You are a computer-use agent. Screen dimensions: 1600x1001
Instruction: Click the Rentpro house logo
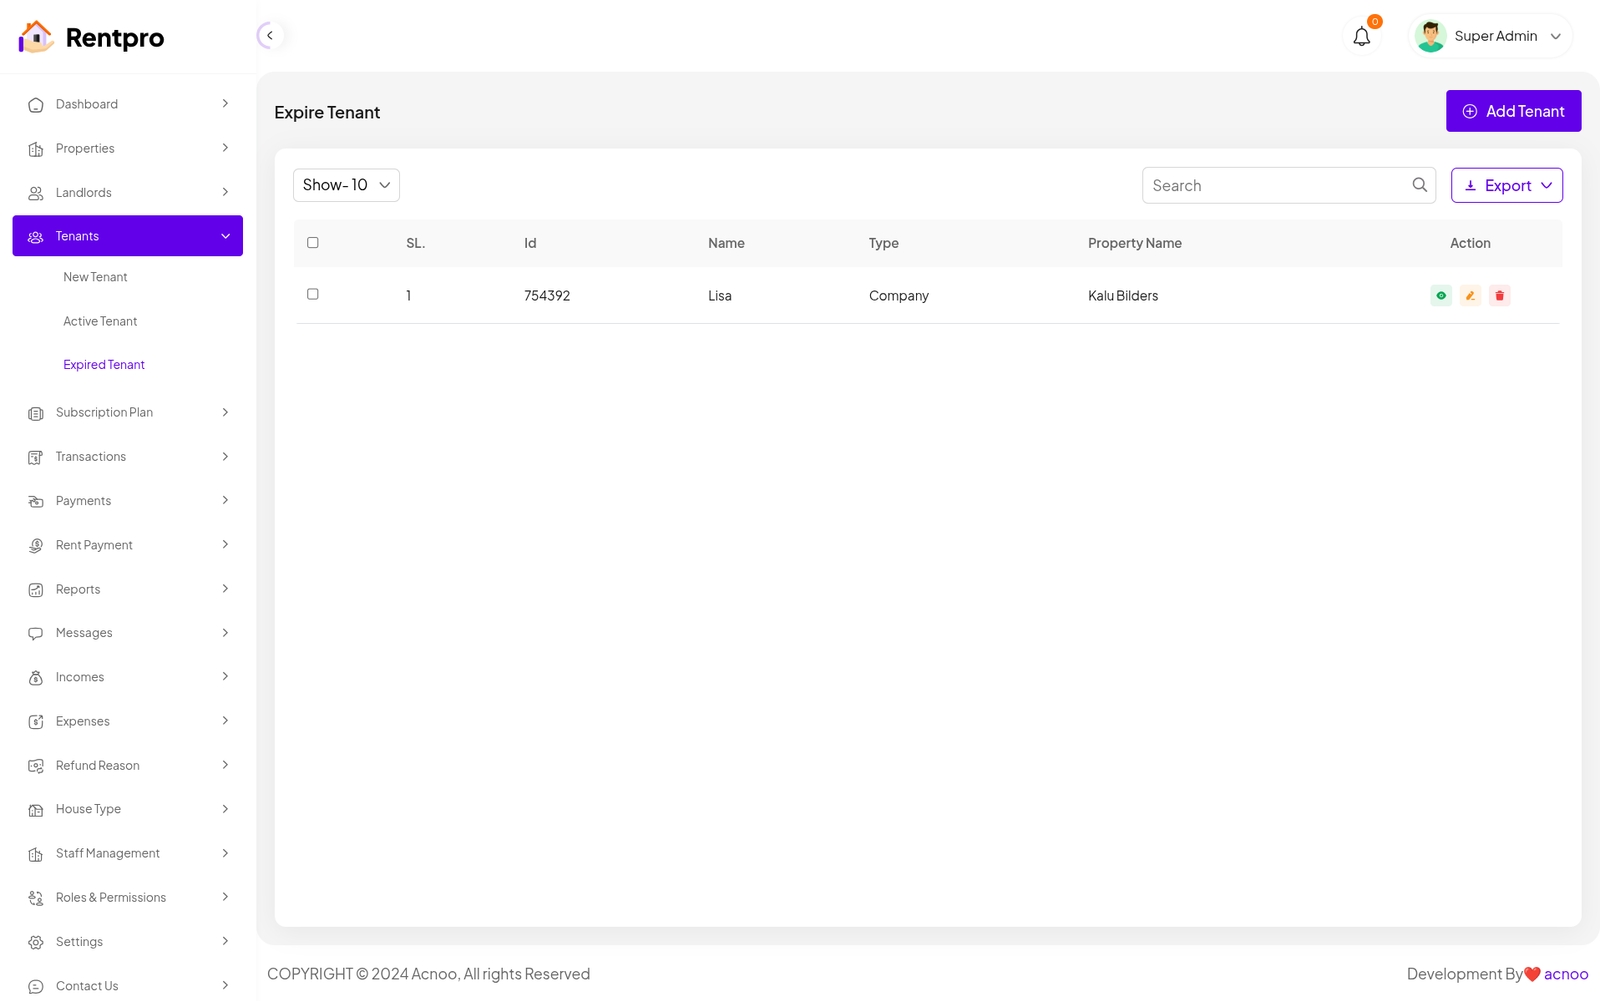coord(36,37)
